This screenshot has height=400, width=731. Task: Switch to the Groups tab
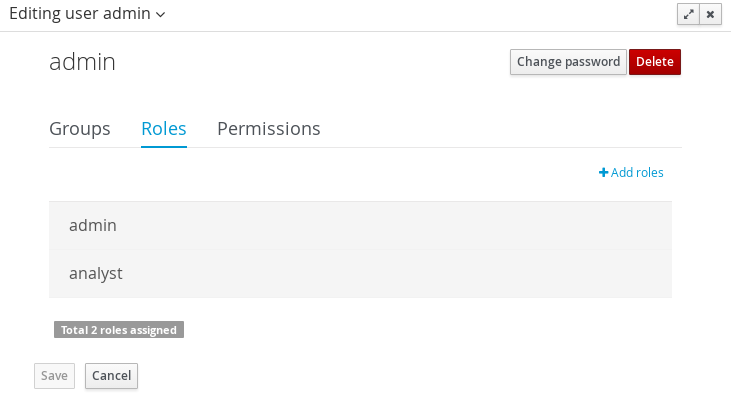point(80,129)
